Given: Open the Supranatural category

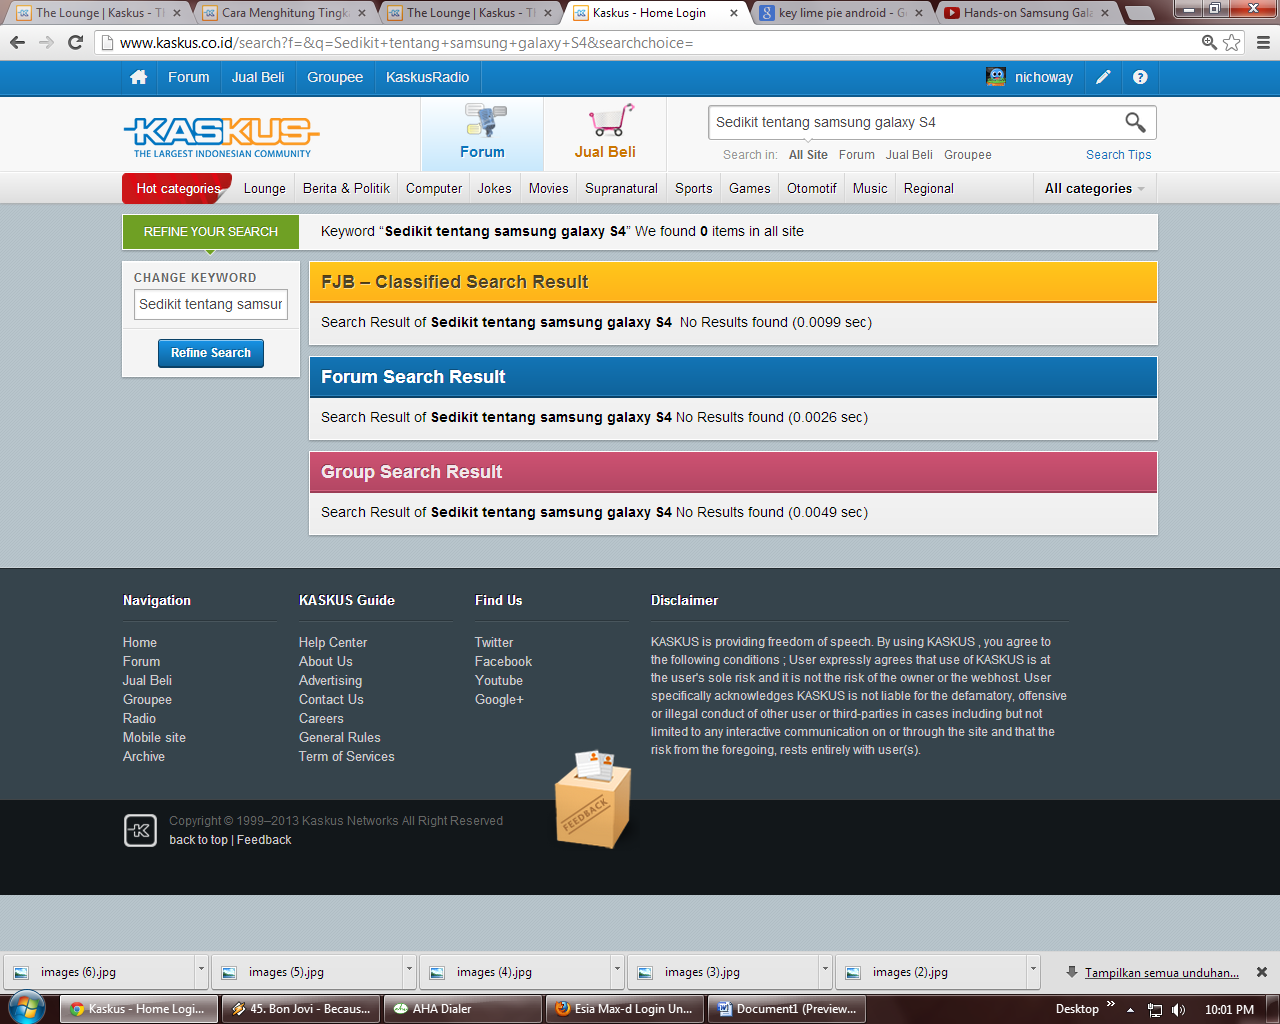Looking at the screenshot, I should tap(621, 188).
